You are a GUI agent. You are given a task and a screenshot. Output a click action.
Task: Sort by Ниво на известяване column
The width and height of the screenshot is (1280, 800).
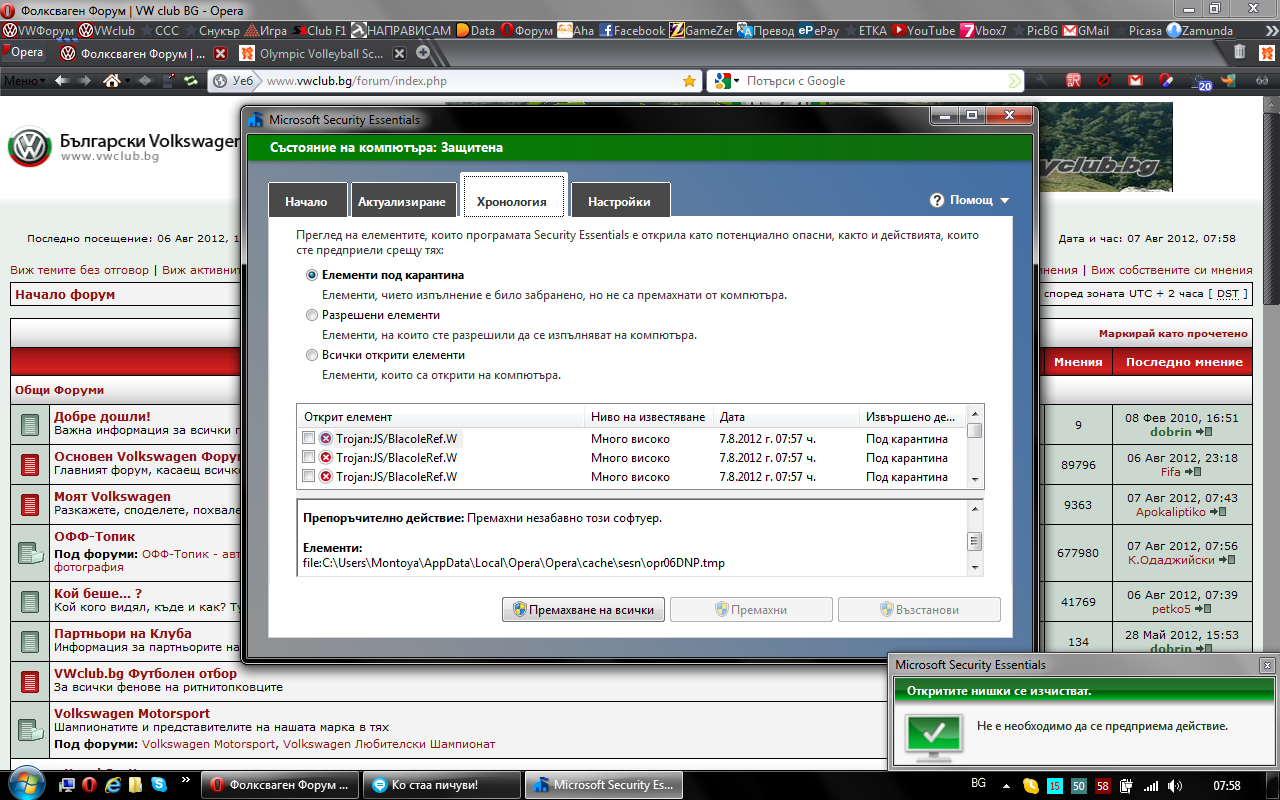(648, 417)
